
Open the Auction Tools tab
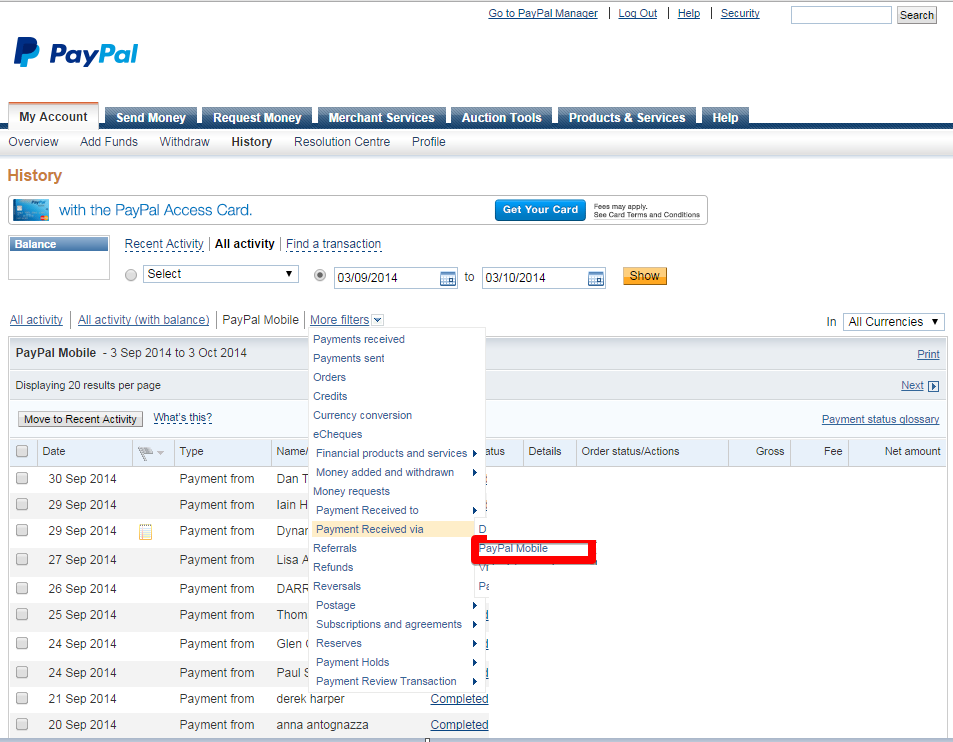tap(501, 117)
